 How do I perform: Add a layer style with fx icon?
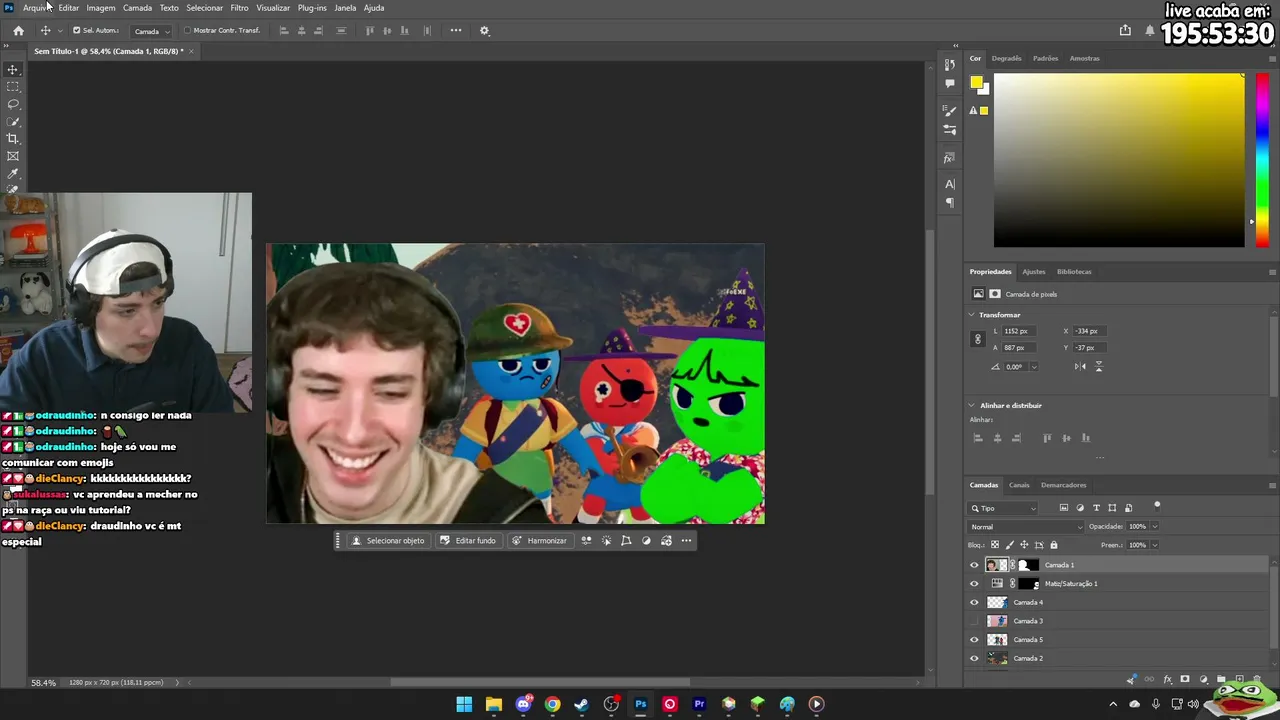pos(1167,680)
